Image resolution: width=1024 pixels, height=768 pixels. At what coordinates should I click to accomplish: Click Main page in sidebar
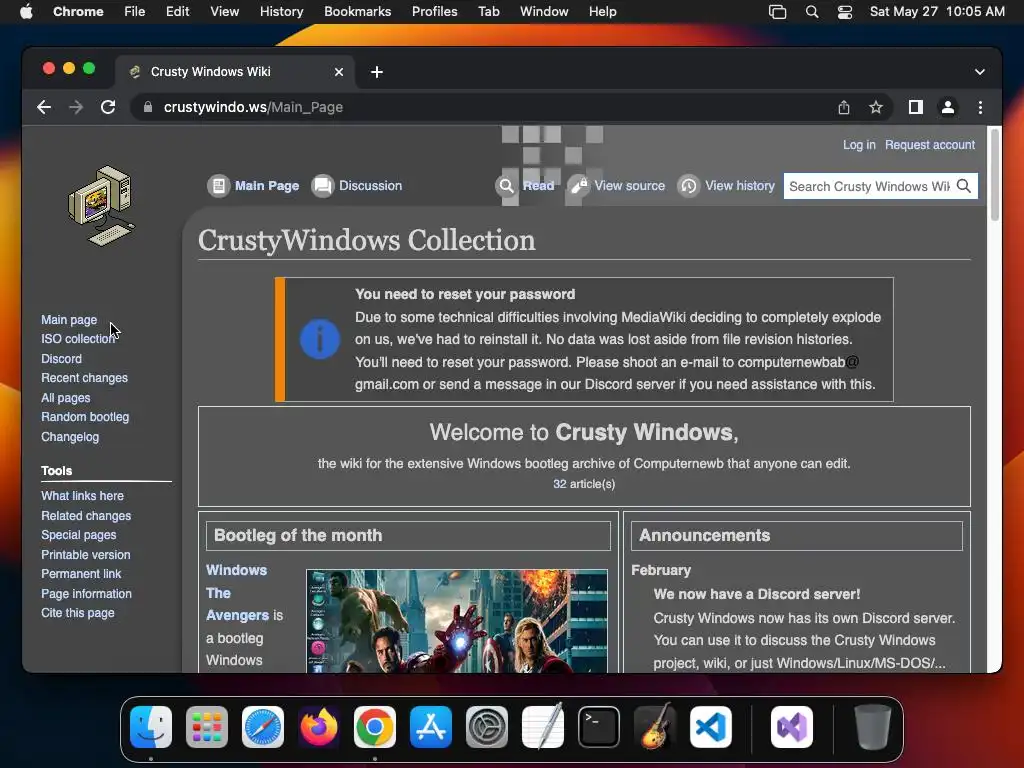coord(69,319)
